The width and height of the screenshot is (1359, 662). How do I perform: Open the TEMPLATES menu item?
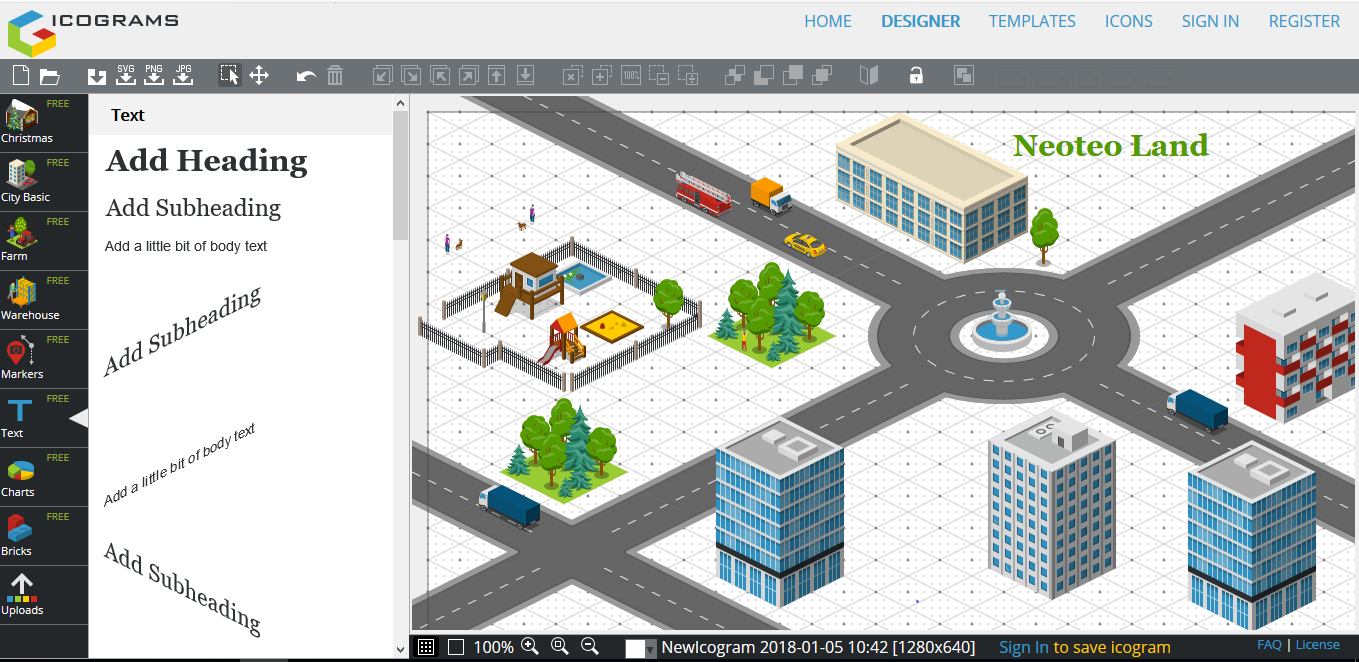[x=1032, y=21]
